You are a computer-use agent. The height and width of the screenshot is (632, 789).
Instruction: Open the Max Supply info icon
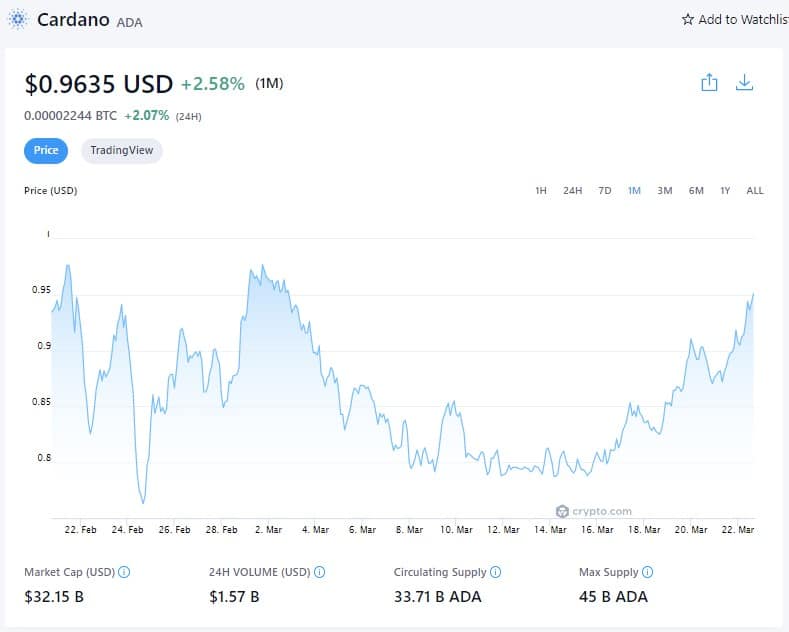click(648, 572)
